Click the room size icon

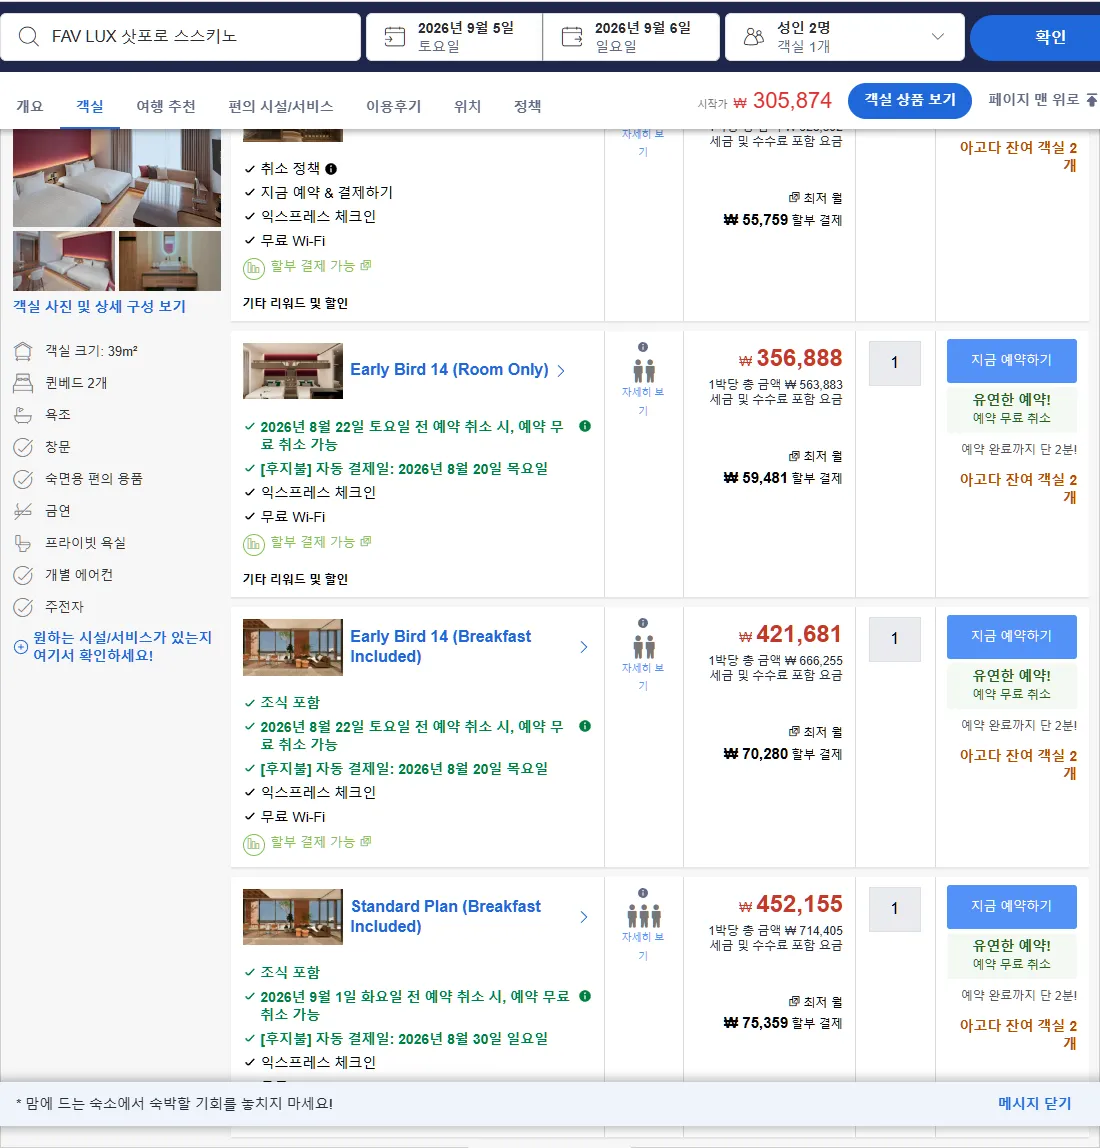pyautogui.click(x=23, y=351)
